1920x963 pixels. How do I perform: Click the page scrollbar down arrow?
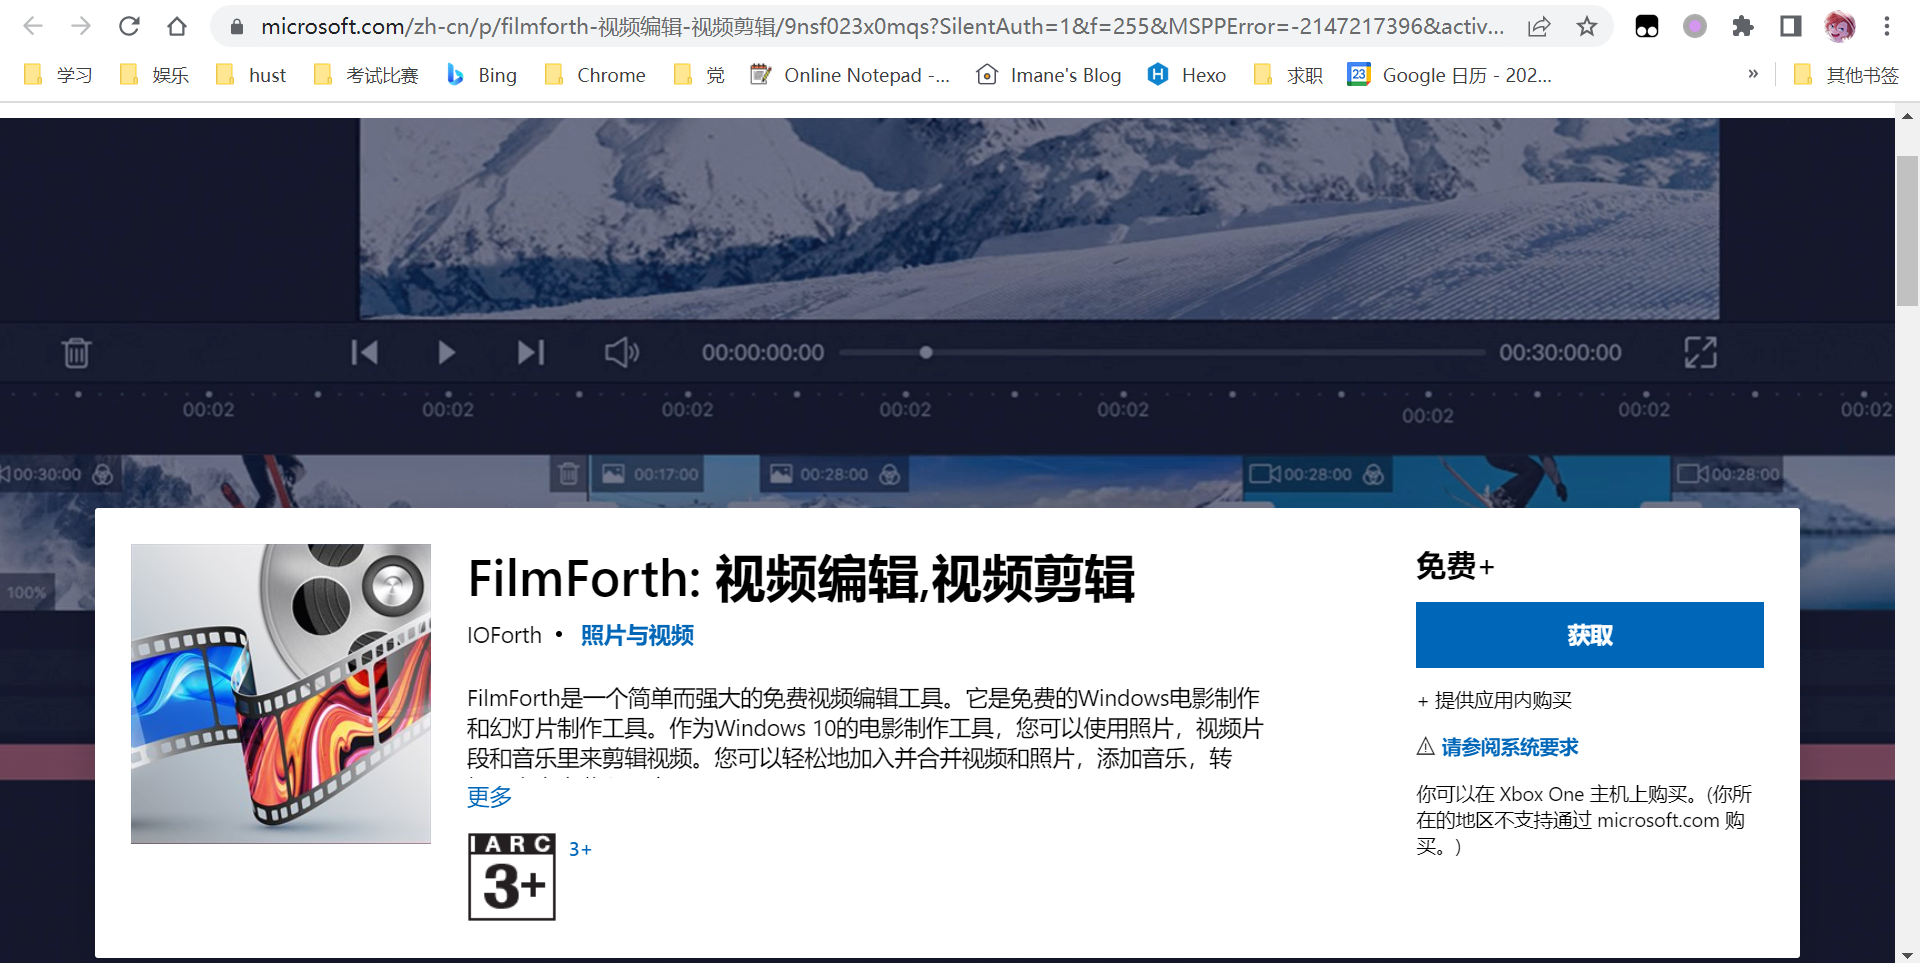(x=1907, y=954)
